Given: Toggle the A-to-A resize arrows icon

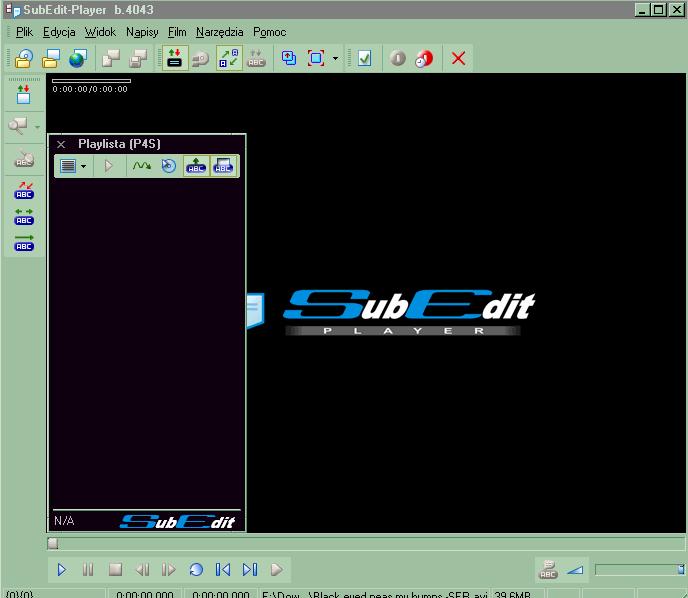Looking at the screenshot, I should (229, 58).
